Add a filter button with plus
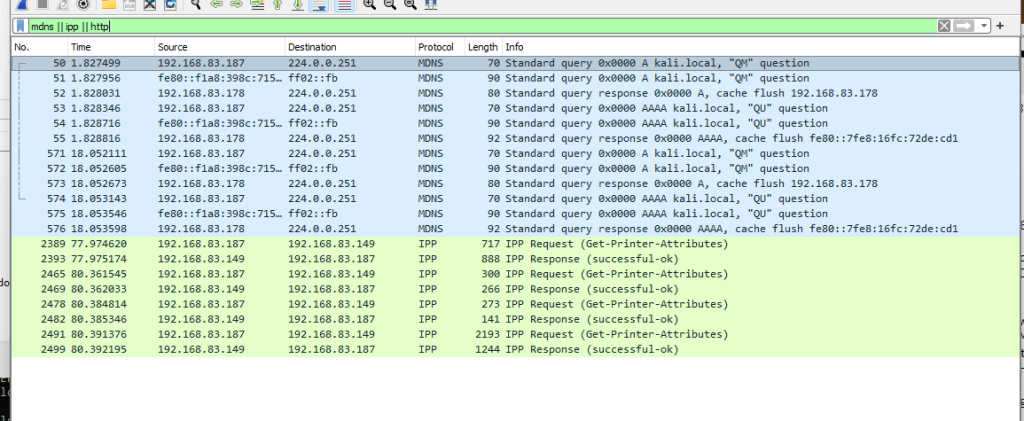This screenshot has height=421, width=1024. tap(1000, 26)
